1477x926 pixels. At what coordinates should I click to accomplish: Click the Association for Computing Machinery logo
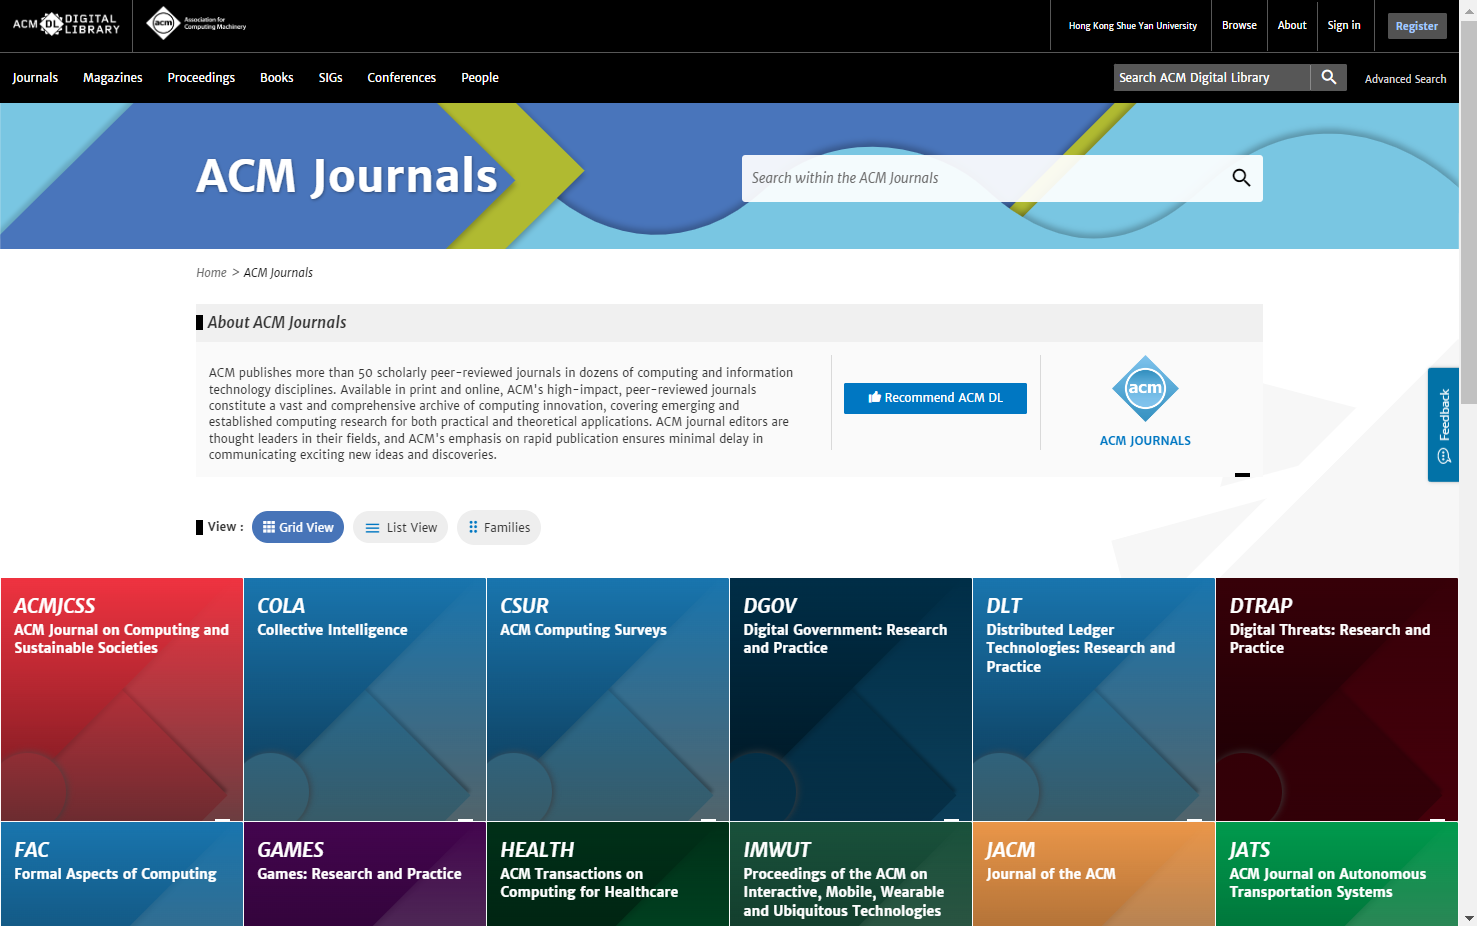pyautogui.click(x=196, y=23)
